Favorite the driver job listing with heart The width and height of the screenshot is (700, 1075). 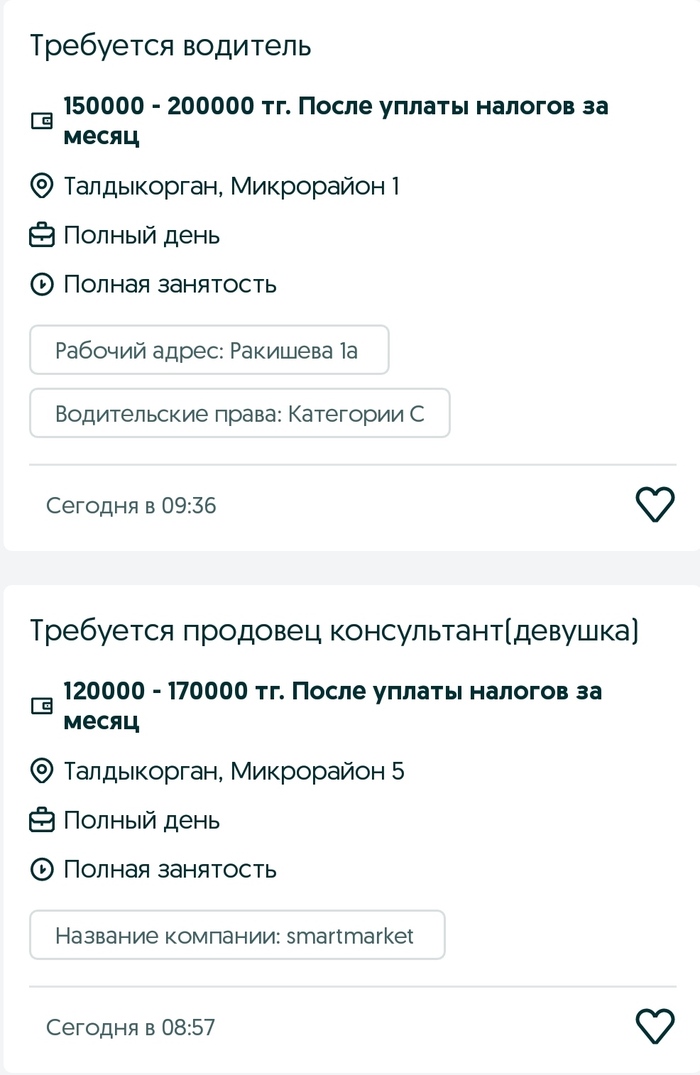pyautogui.click(x=655, y=505)
